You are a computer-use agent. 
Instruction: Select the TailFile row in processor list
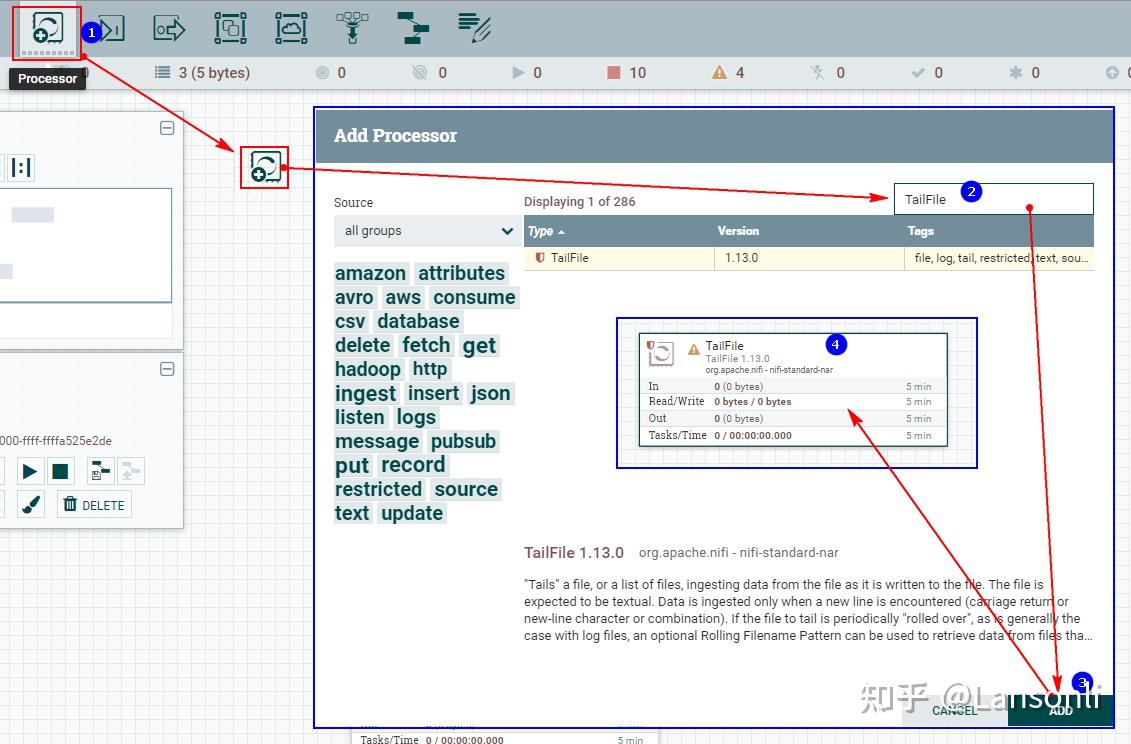tap(809, 258)
